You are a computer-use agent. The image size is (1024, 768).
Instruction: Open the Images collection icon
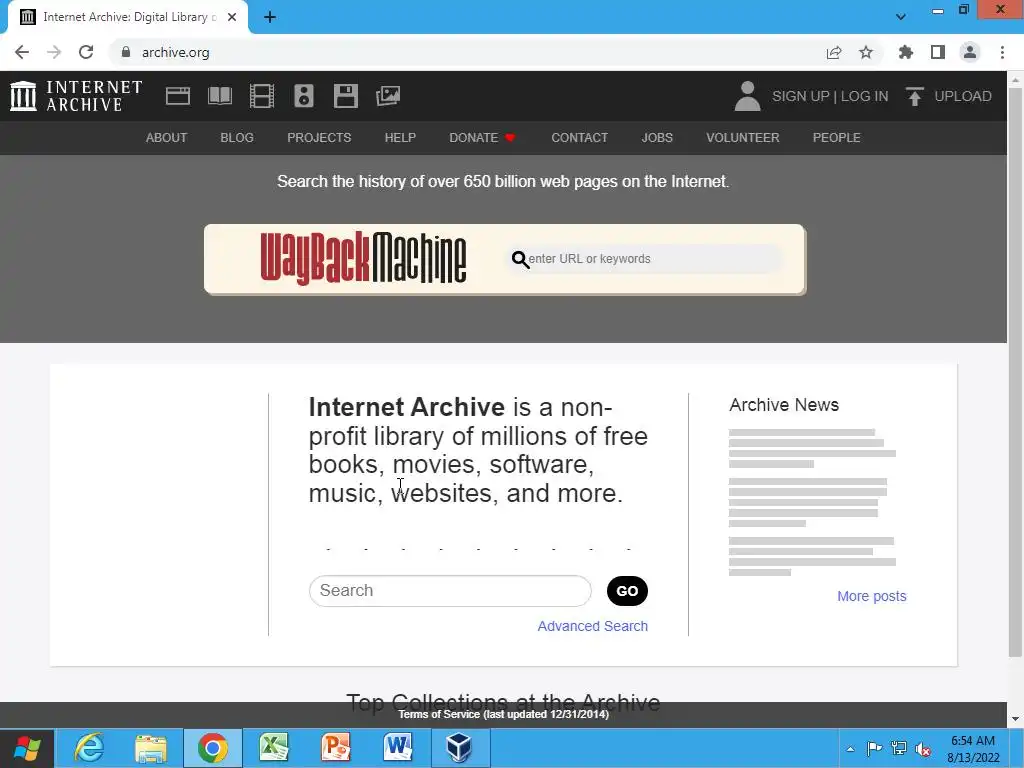pos(388,96)
